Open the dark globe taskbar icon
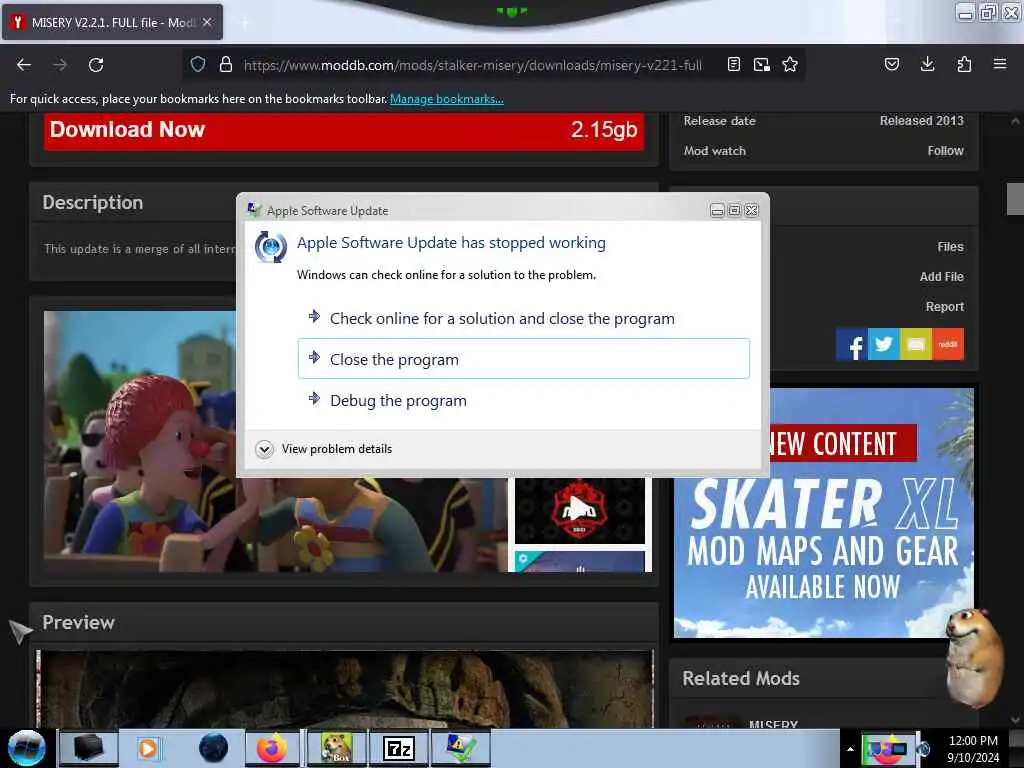Screen dimensions: 1024x768 click(213, 748)
